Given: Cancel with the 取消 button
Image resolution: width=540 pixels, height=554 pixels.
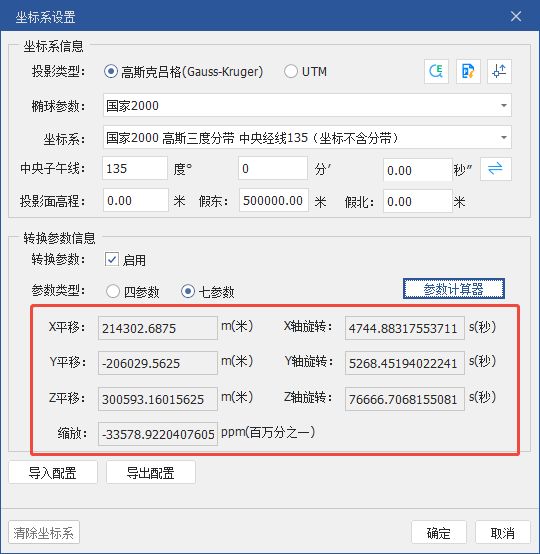Looking at the screenshot, I should click(x=503, y=532).
